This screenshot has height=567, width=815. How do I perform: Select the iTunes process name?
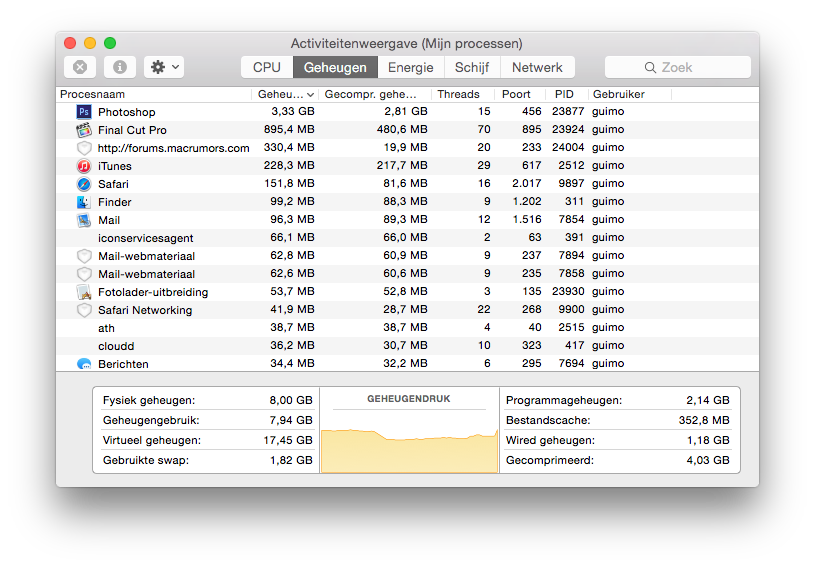[x=115, y=166]
